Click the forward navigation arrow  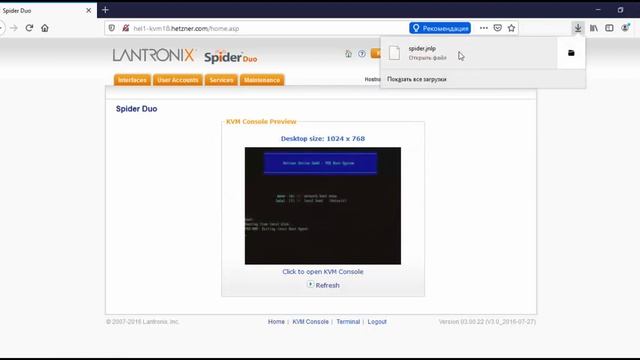pyautogui.click(x=14, y=28)
